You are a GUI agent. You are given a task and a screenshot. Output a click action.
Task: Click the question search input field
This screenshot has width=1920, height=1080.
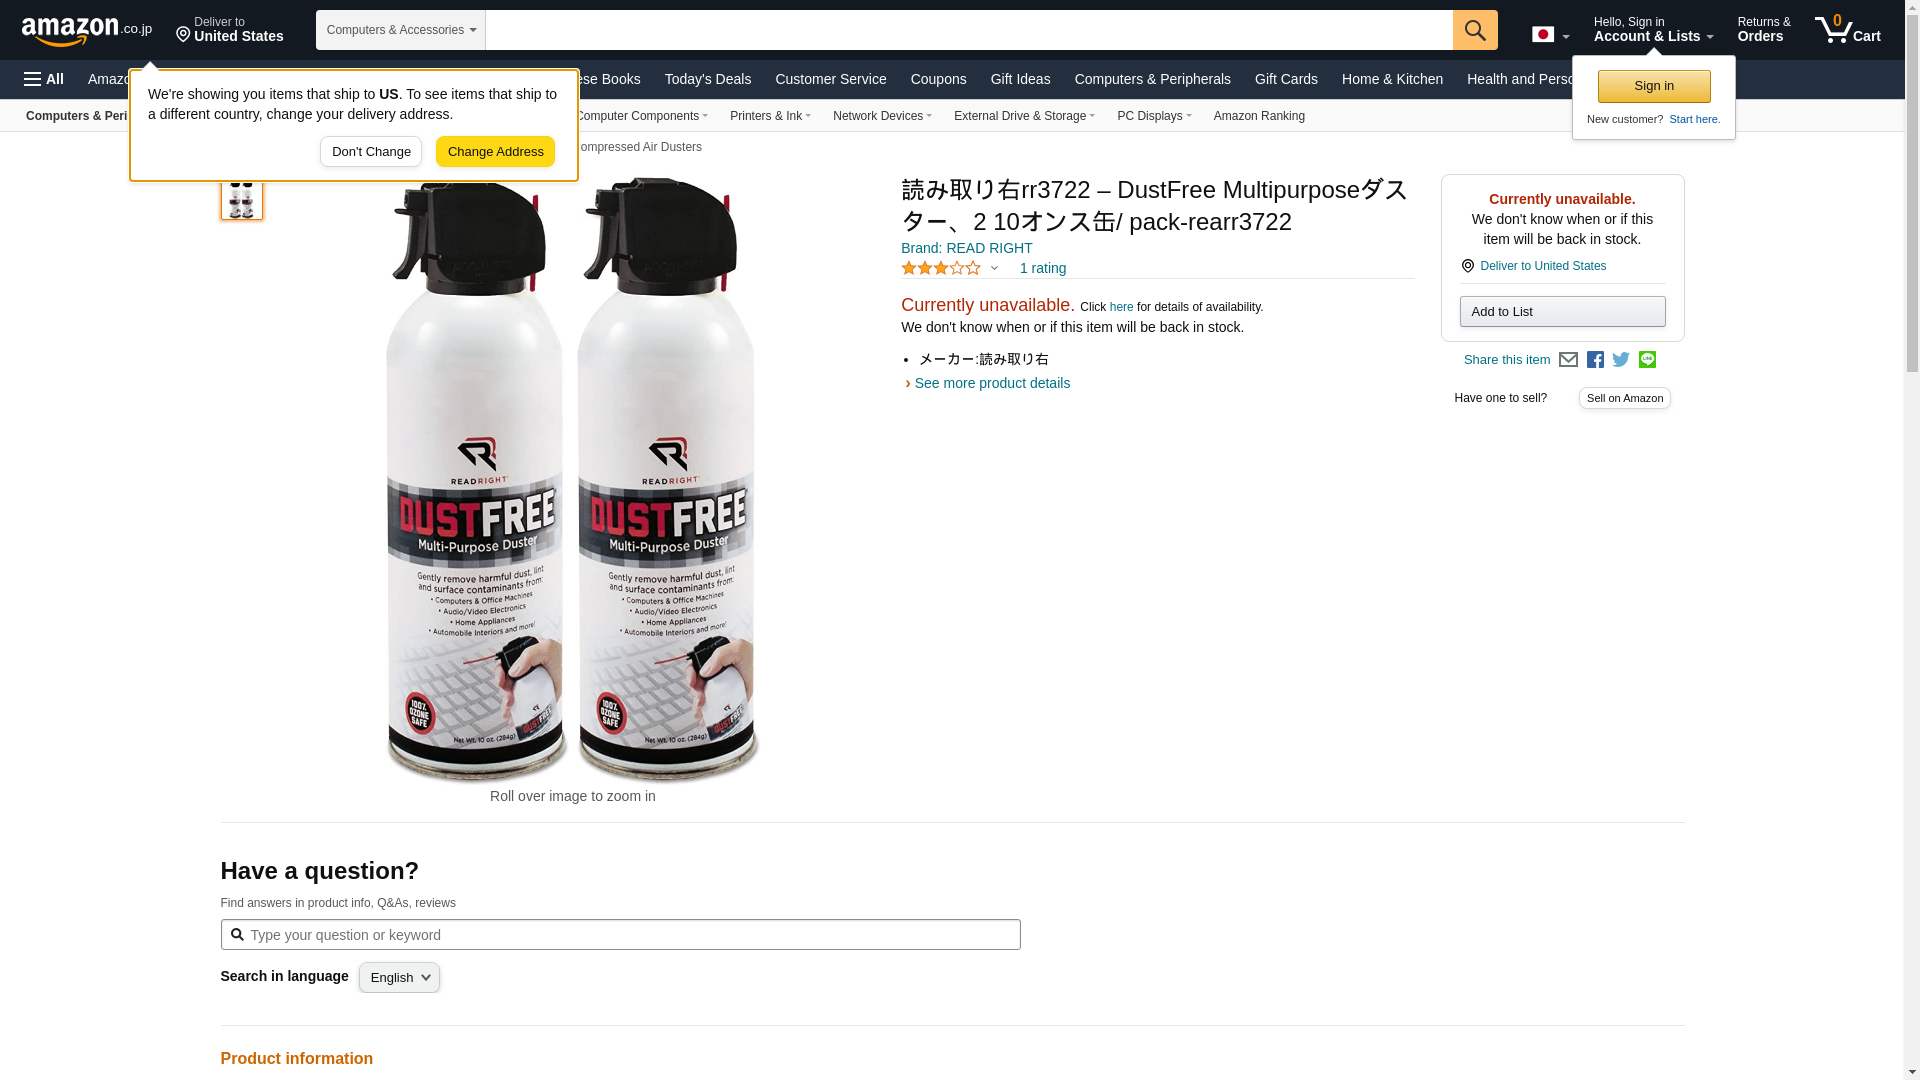point(620,935)
